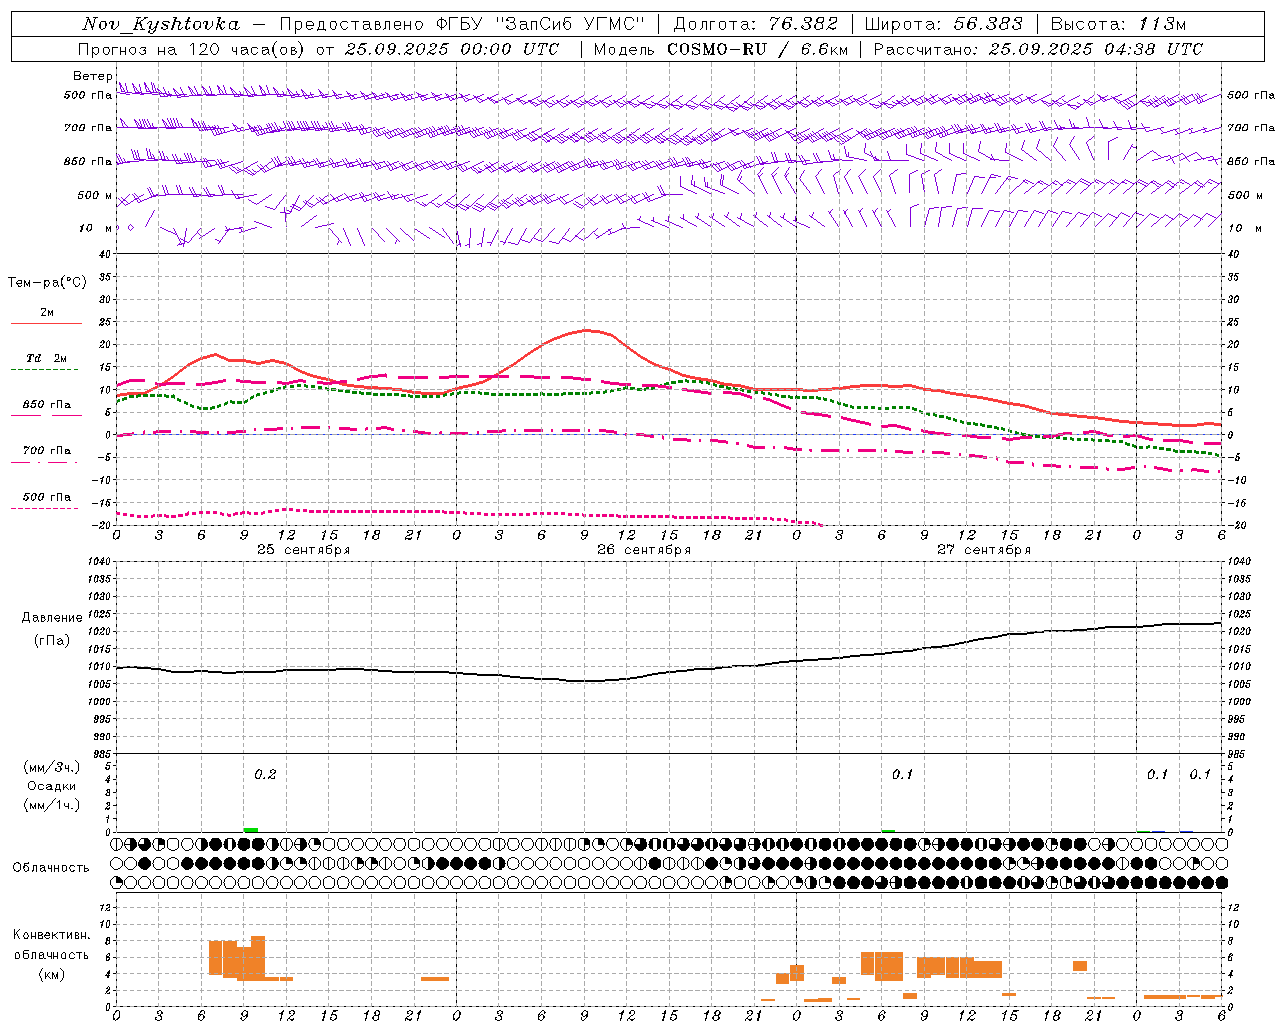The width and height of the screenshot is (1280, 1024).
Task: Click the 0.2 precipitation value
Action: coord(265,775)
